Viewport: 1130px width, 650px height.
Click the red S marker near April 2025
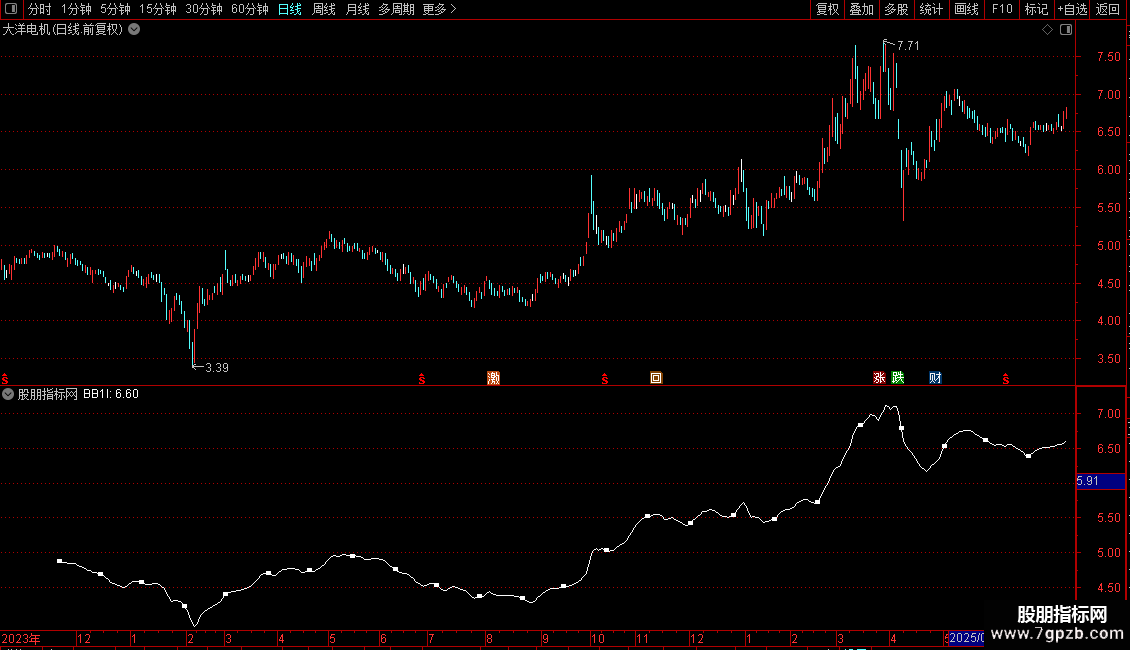pos(1006,379)
